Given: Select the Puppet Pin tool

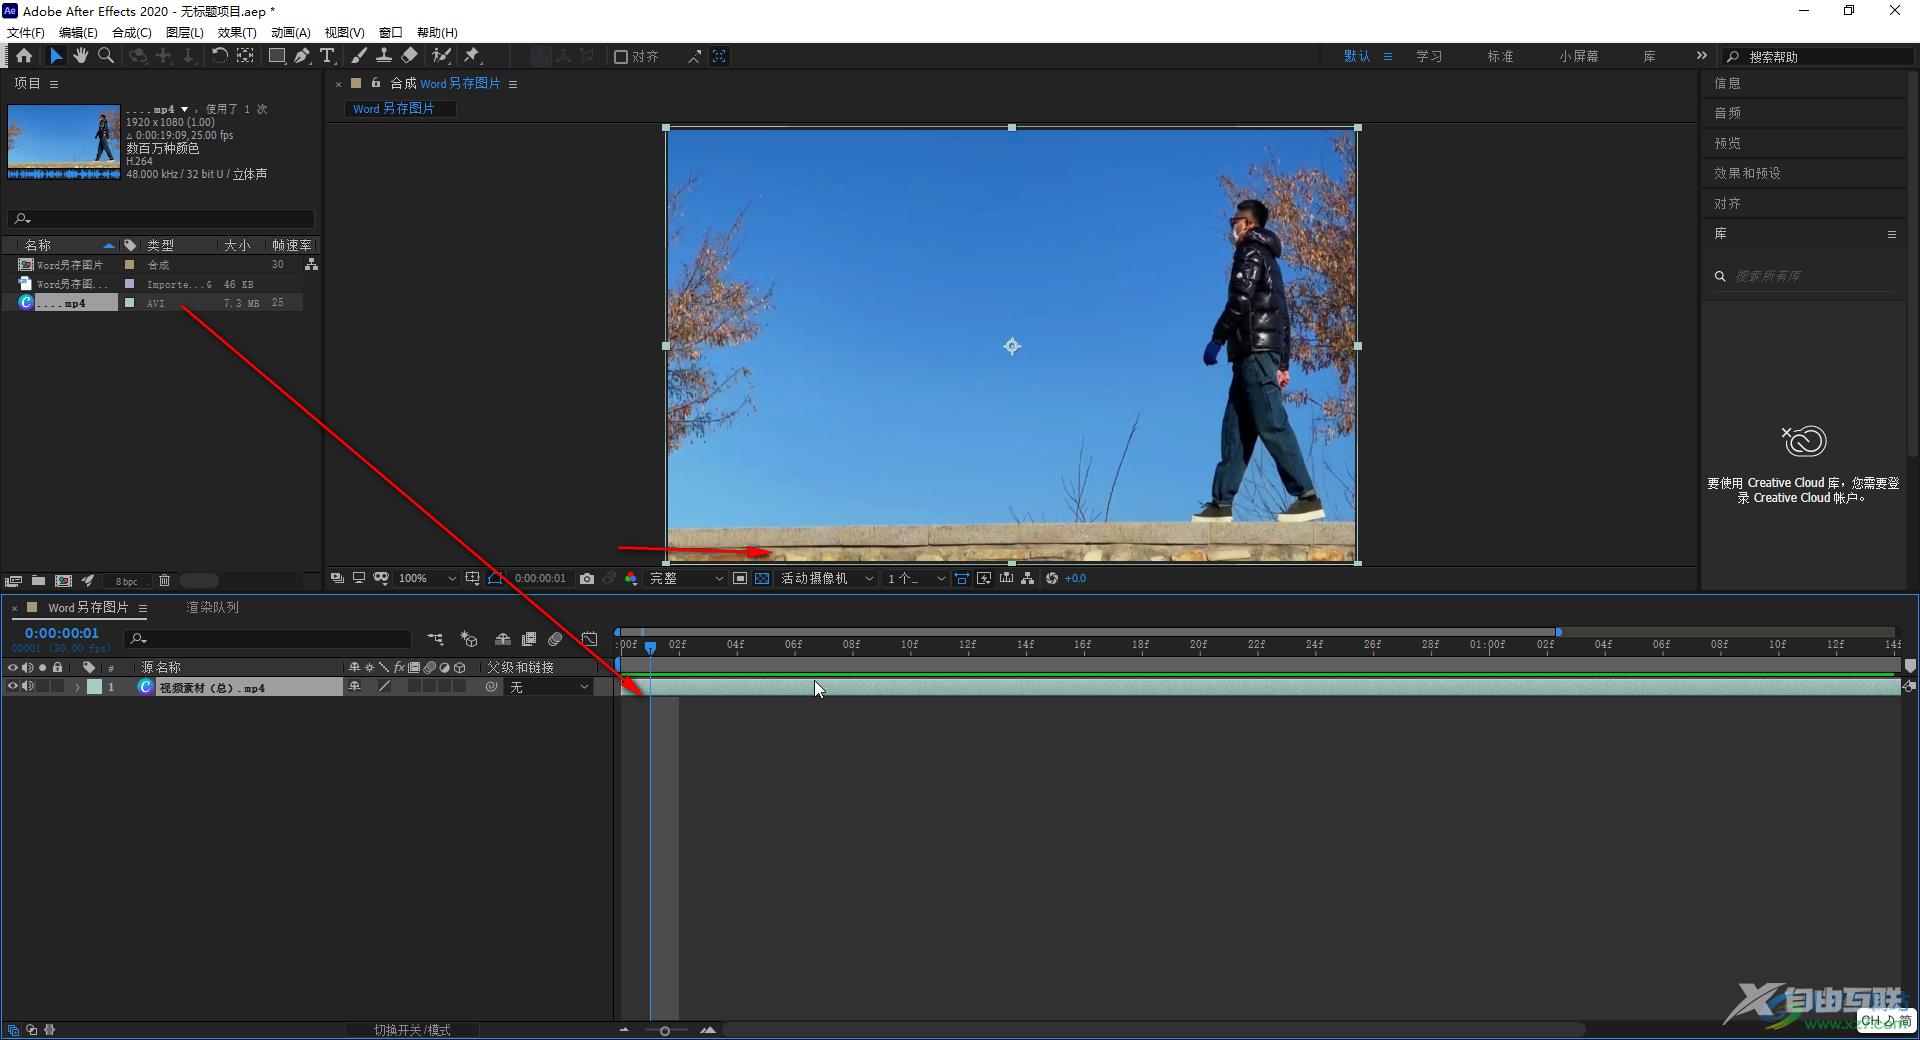Looking at the screenshot, I should click(x=472, y=56).
